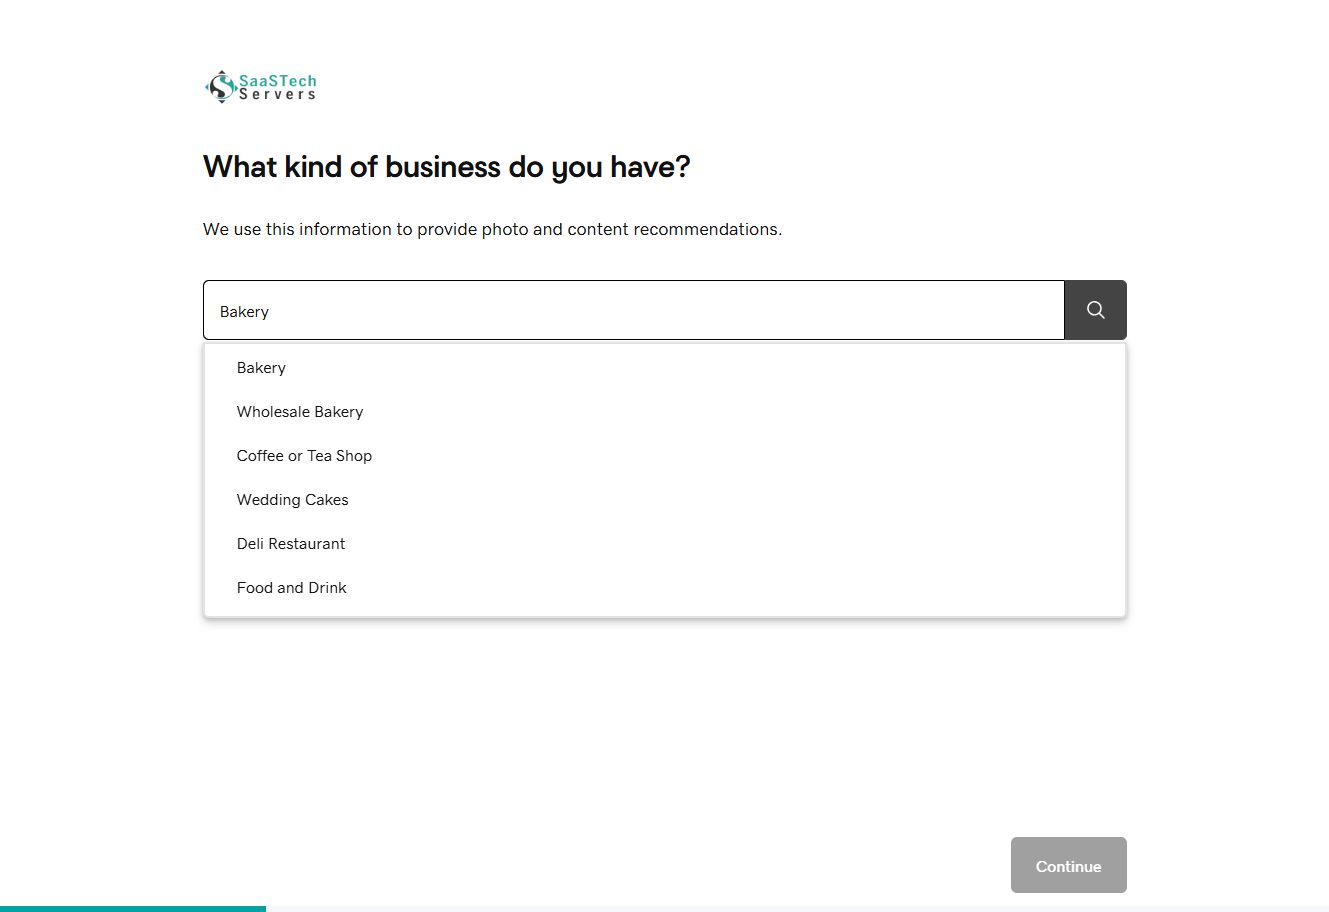Screen dimensions: 1329x912
Task: Click the business type question heading
Action: pos(446,167)
